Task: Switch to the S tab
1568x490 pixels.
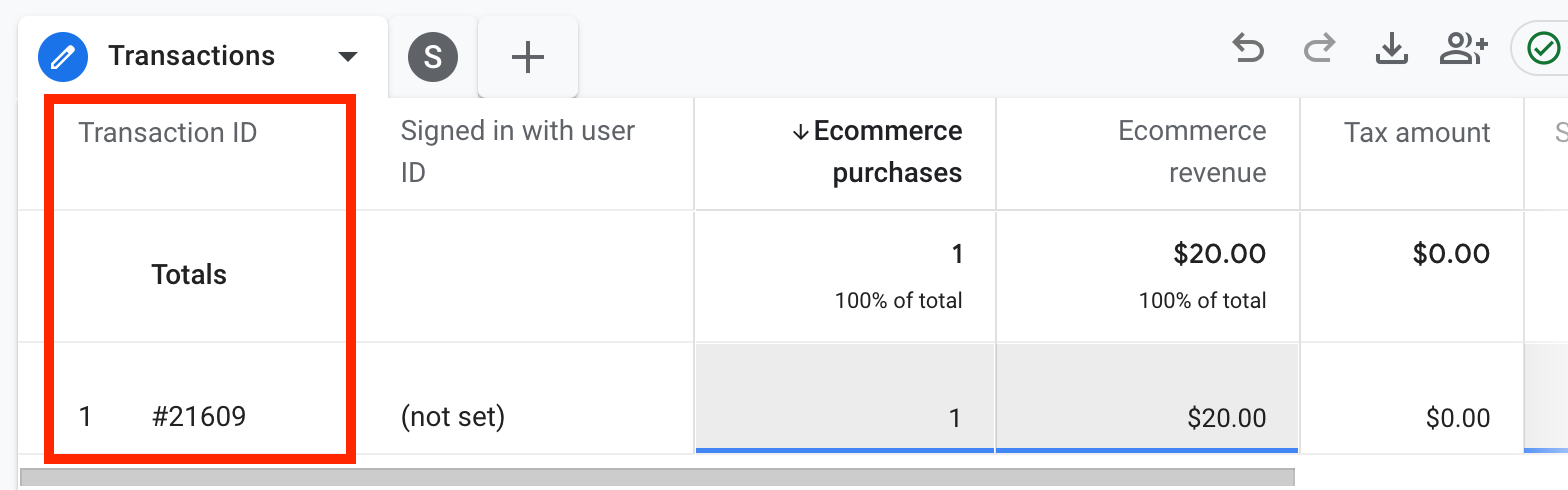Action: tap(433, 57)
